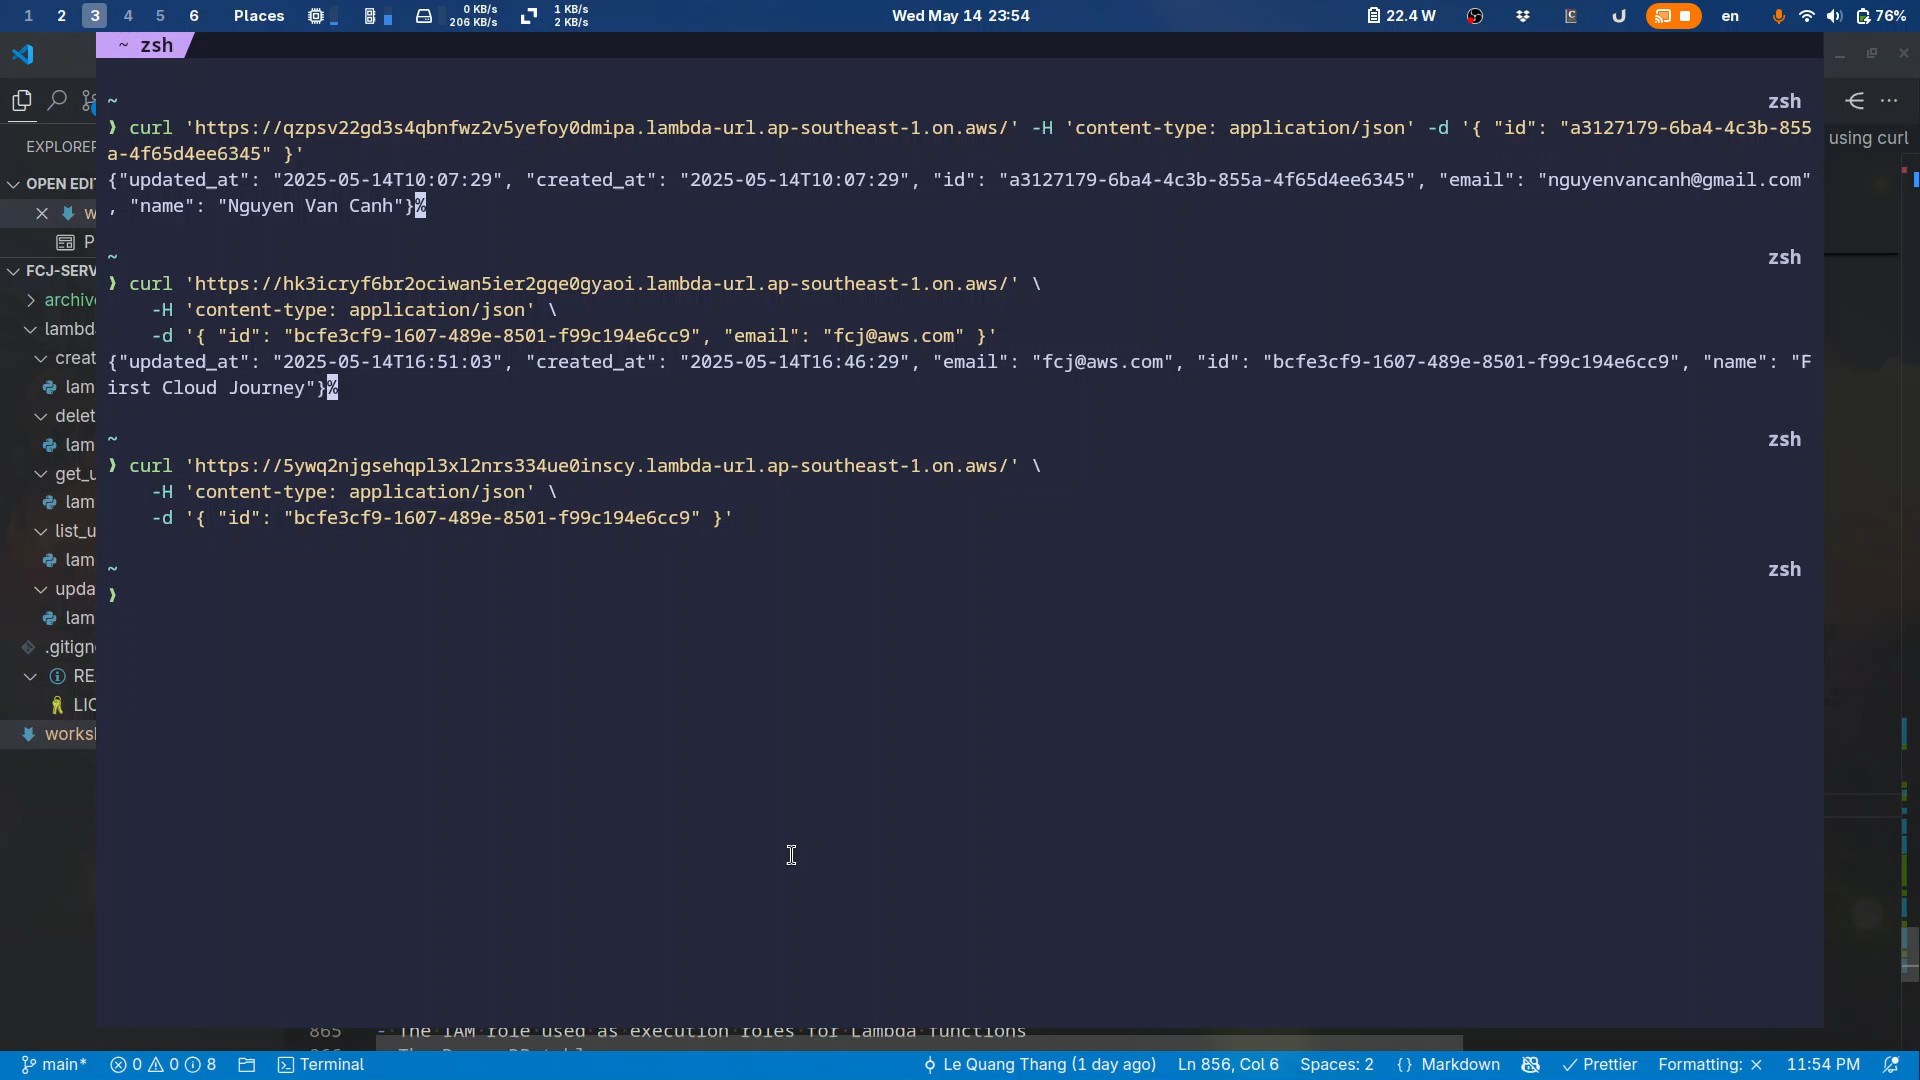
Task: Open the editor more actions ellipsis
Action: (1889, 100)
